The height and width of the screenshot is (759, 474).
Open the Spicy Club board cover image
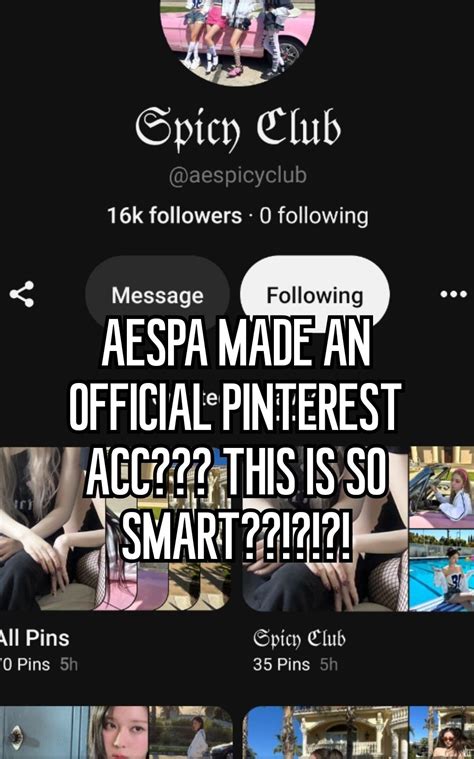[x=325, y=529]
